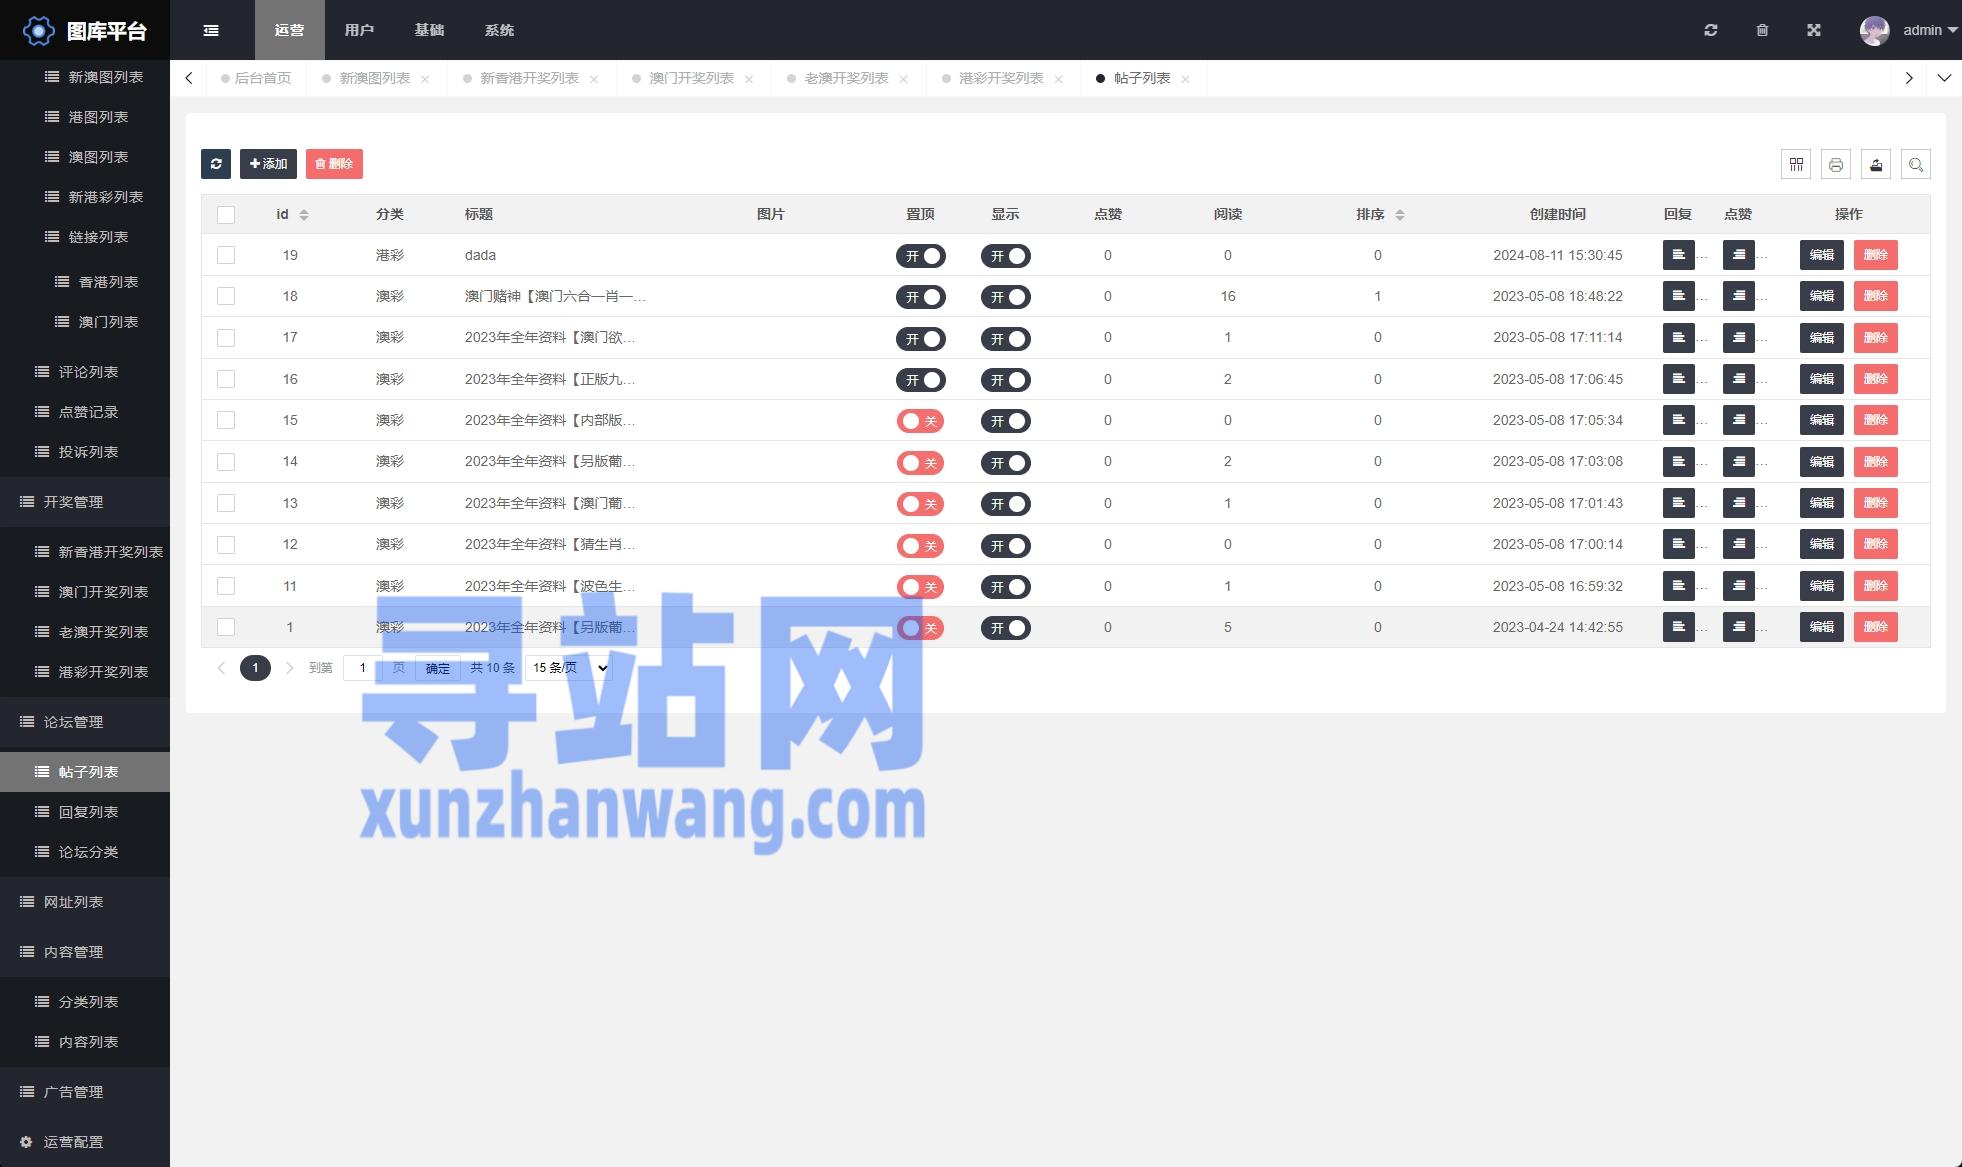Click 删除 for row id 18
The height and width of the screenshot is (1167, 1962).
[1876, 296]
